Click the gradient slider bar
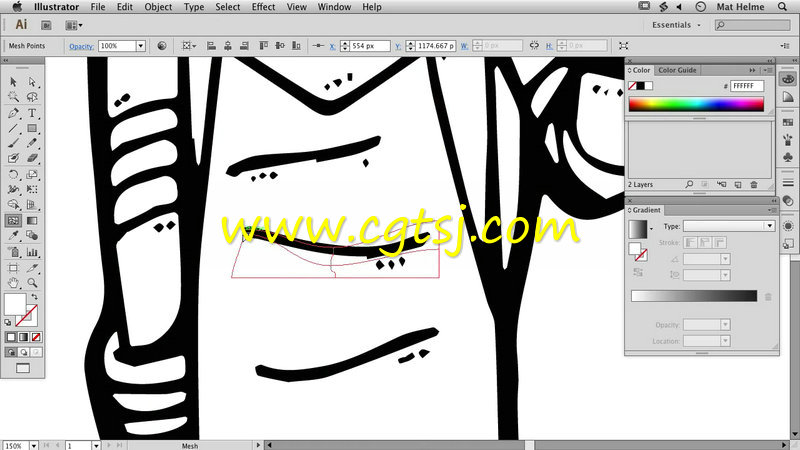800x450 pixels. point(694,296)
